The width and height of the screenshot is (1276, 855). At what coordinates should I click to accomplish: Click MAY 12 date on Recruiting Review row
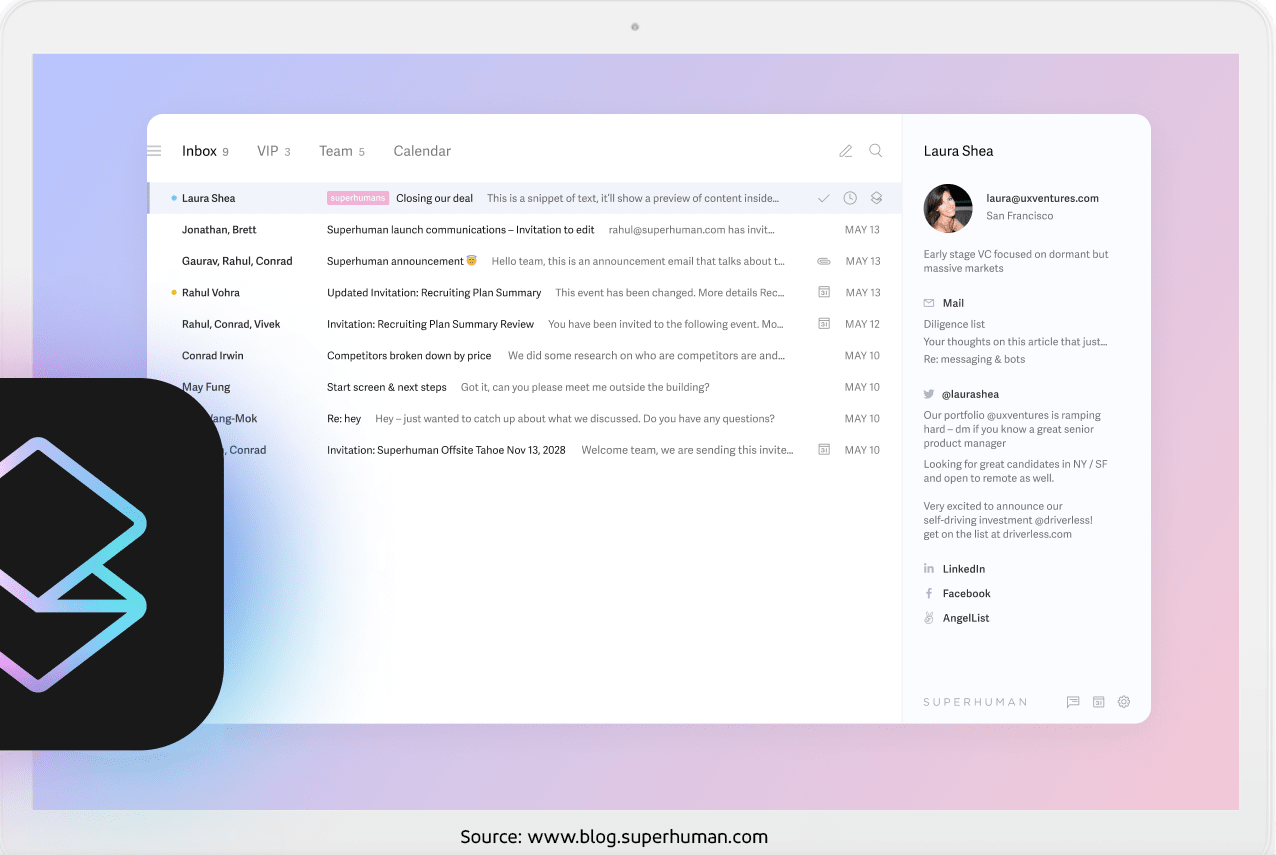(x=862, y=324)
